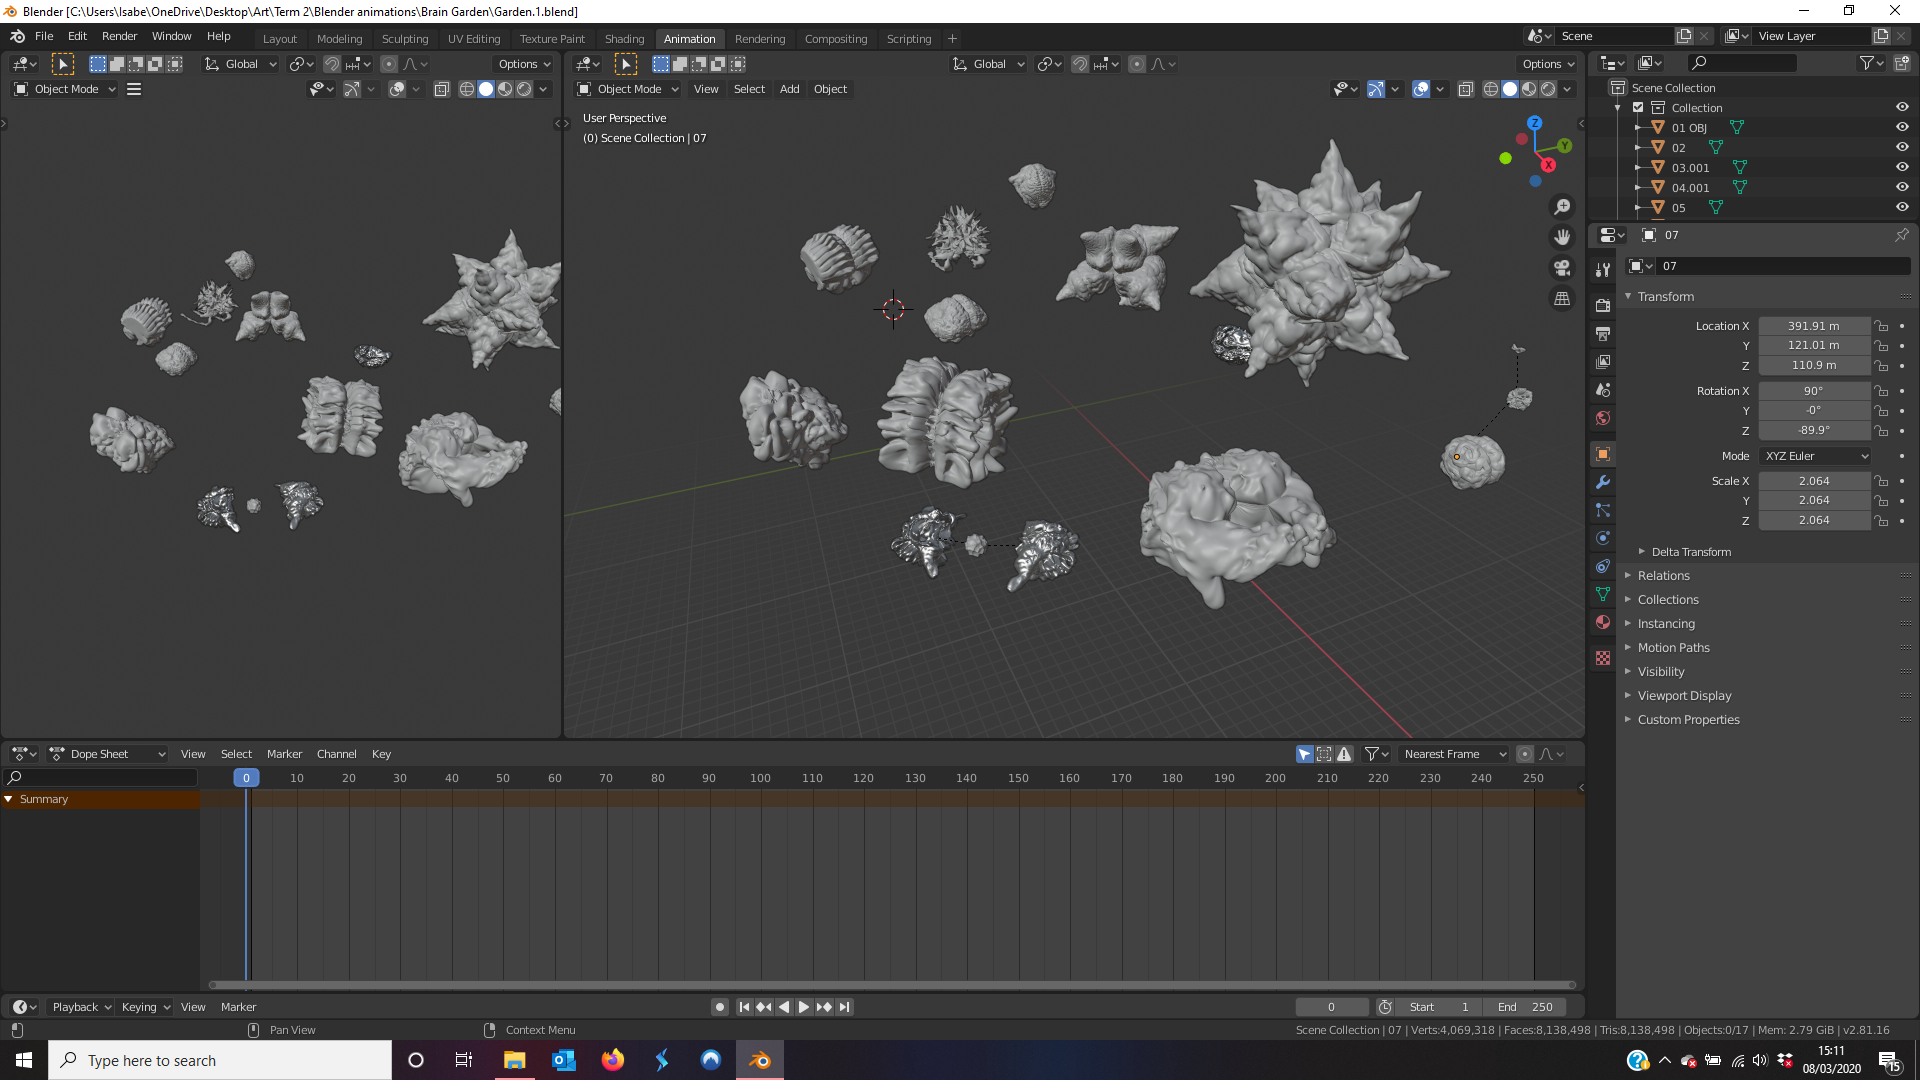Click the hand pan view gizmo
This screenshot has height=1080, width=1920.
tap(1561, 237)
